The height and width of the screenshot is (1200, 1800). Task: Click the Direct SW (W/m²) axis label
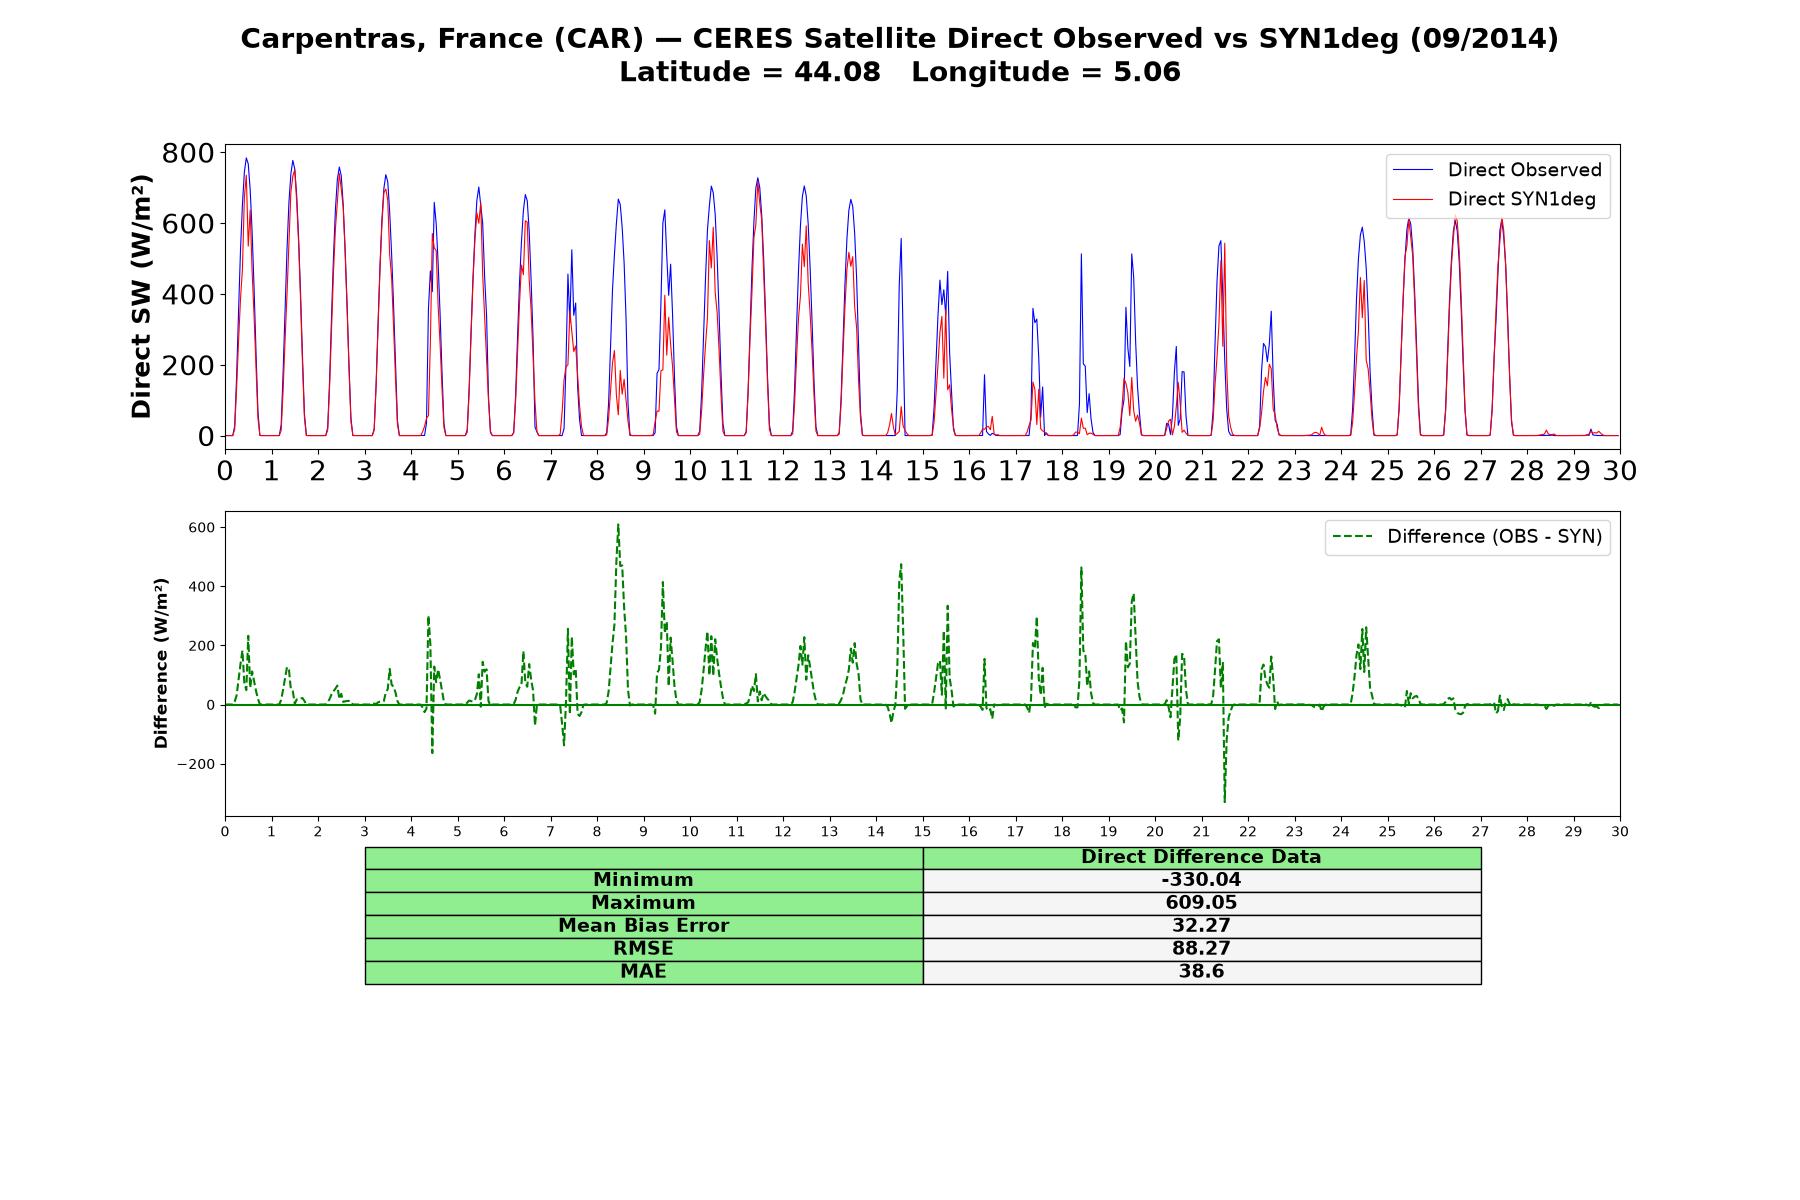141,297
